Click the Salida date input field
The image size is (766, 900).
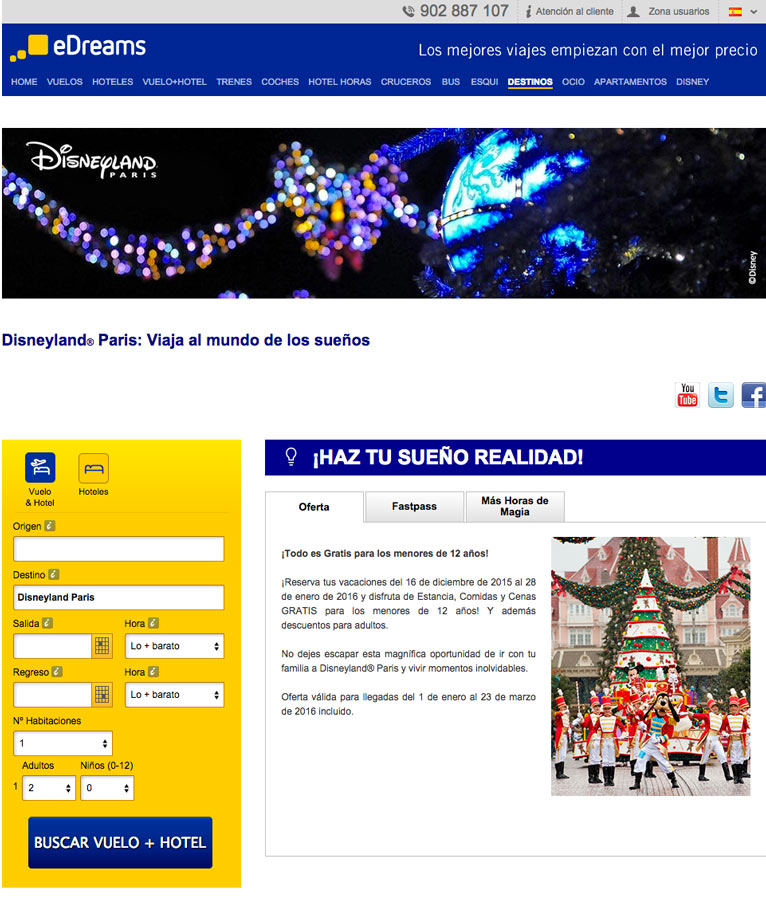53,646
